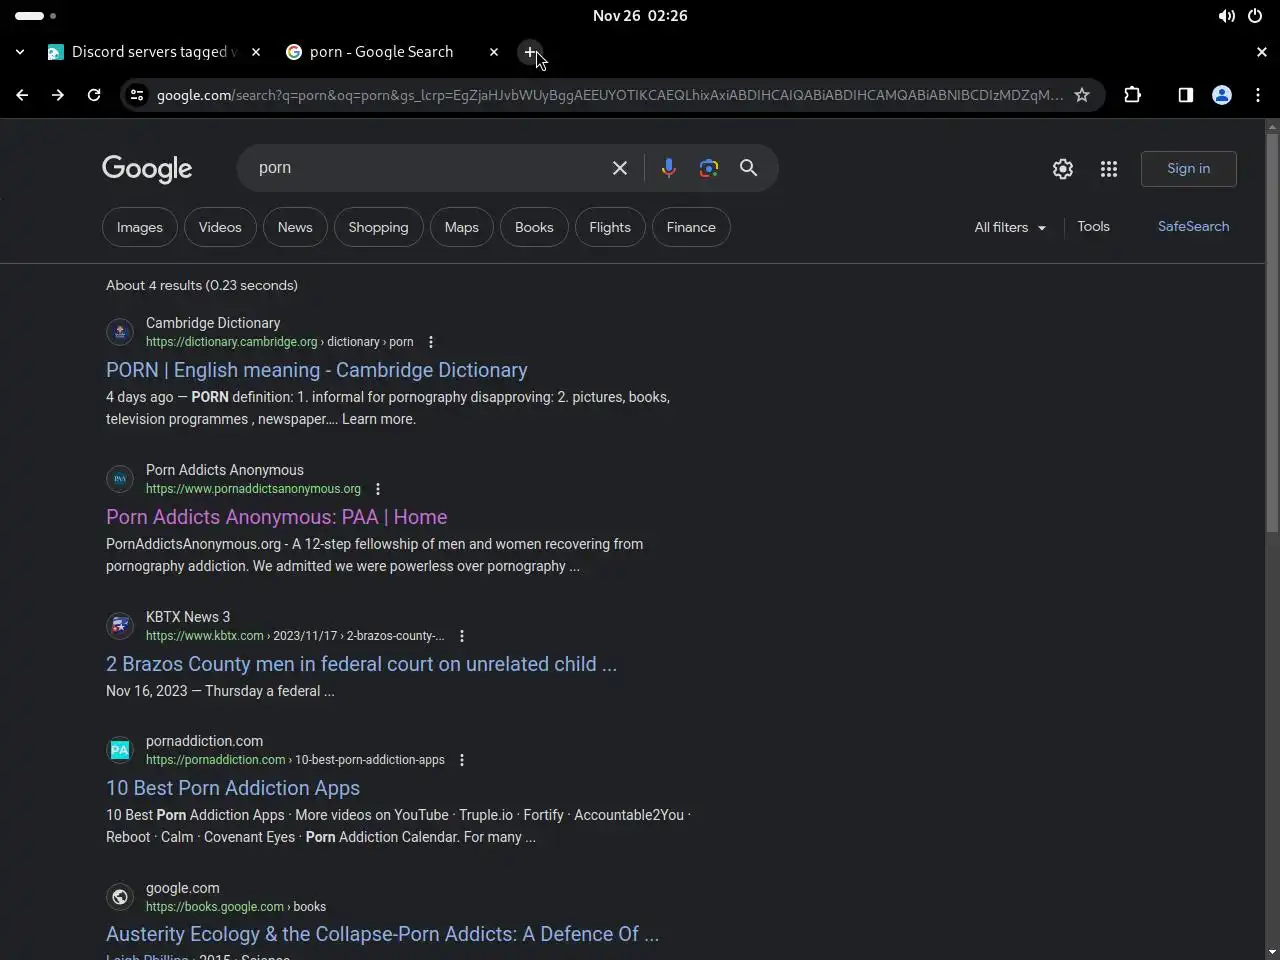Open Cambridge Dictionary English meaning result
Image resolution: width=1280 pixels, height=960 pixels.
[317, 370]
